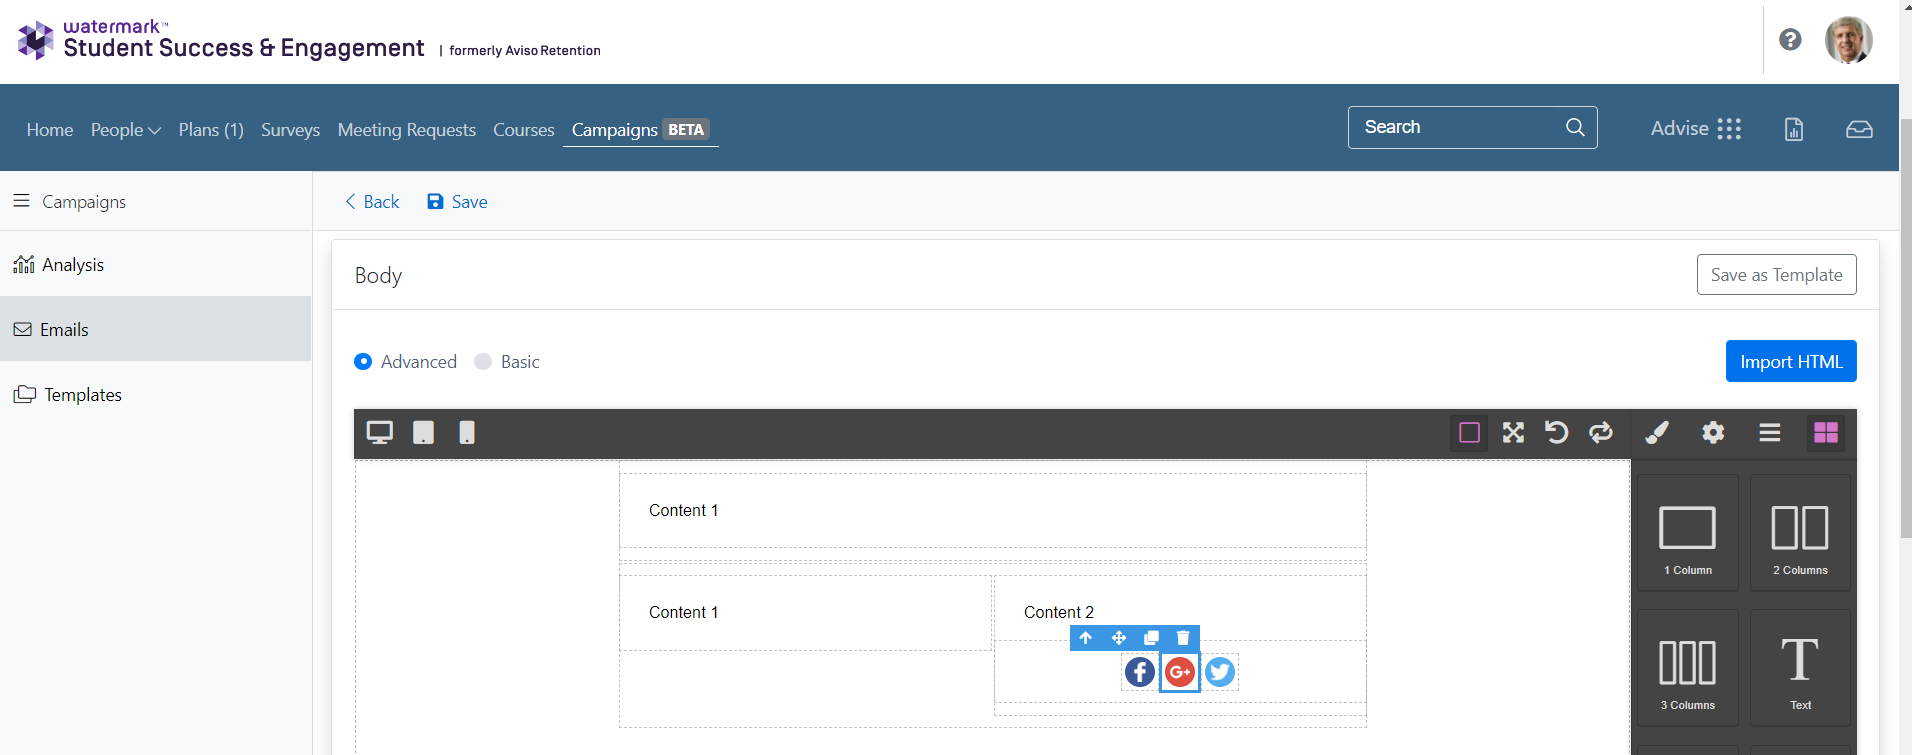Switch to mobile phone preview
Screen dimensions: 1912x755
[467, 433]
